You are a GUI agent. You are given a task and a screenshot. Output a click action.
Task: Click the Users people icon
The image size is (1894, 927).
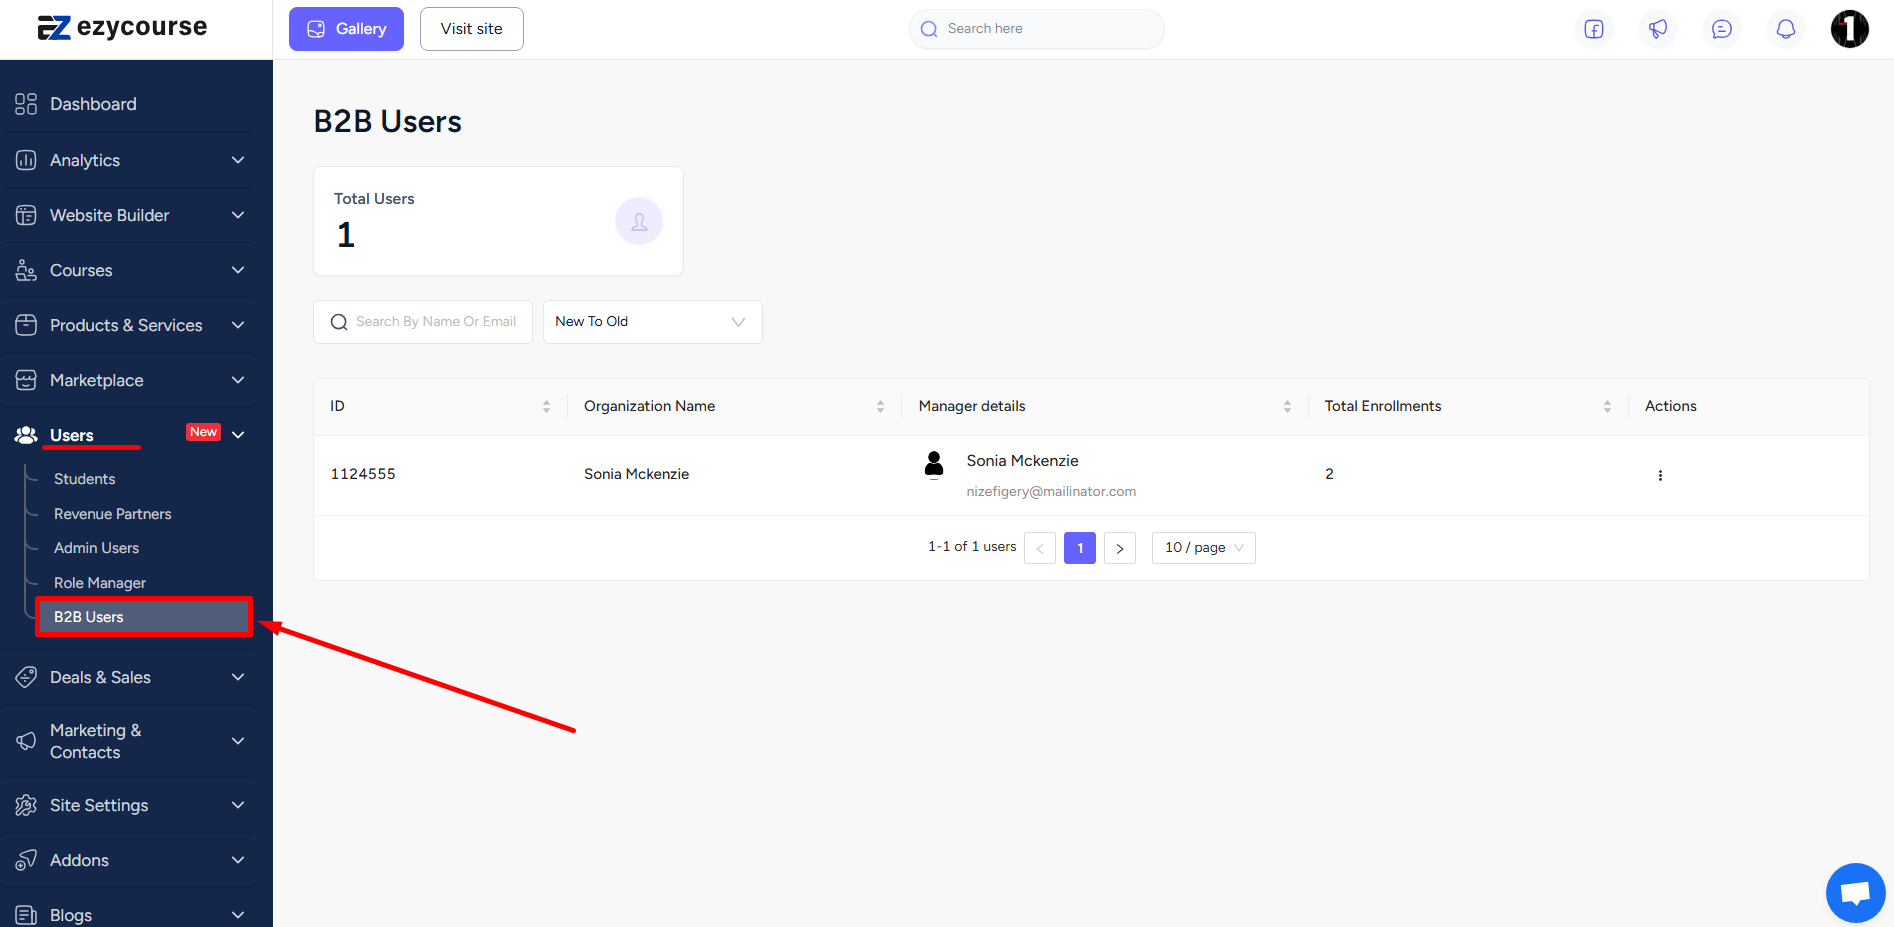tap(26, 435)
